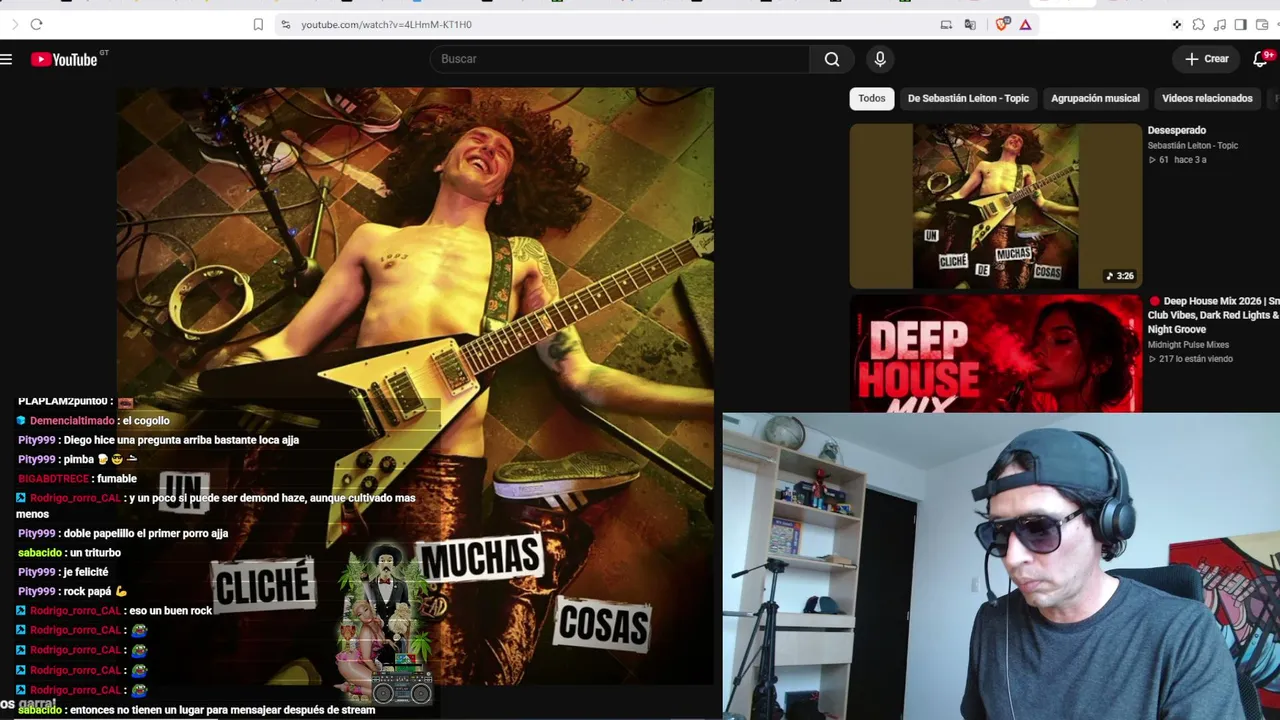Open the Brave Shields lion icon

[1002, 24]
